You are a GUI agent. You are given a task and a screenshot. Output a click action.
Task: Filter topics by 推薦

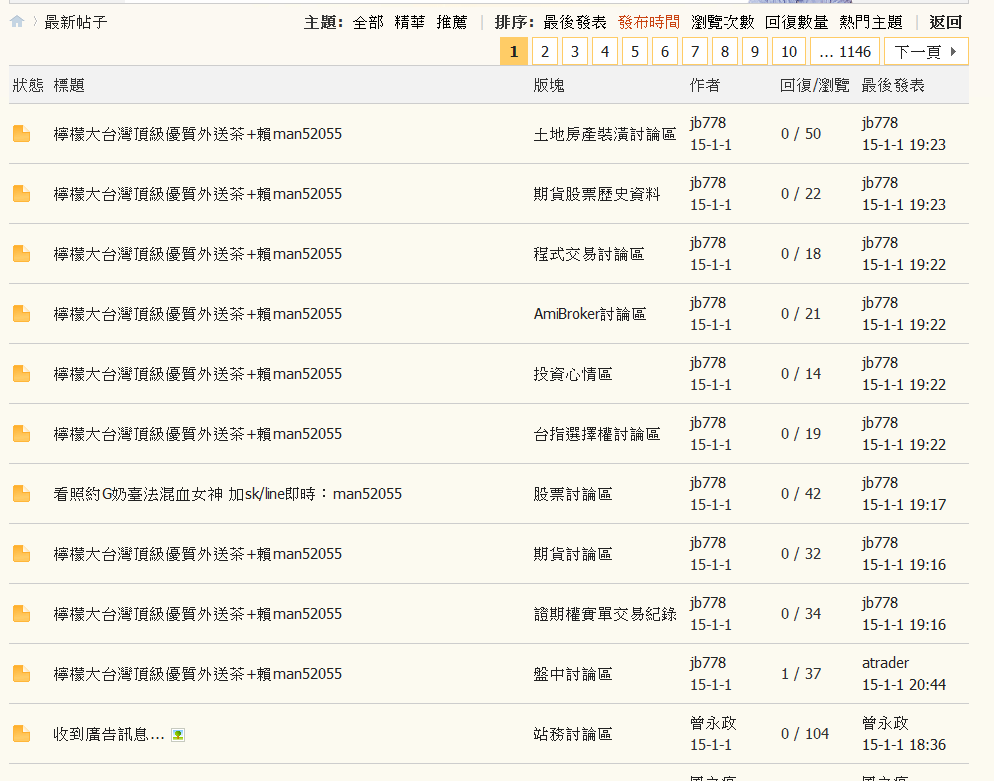pos(451,22)
